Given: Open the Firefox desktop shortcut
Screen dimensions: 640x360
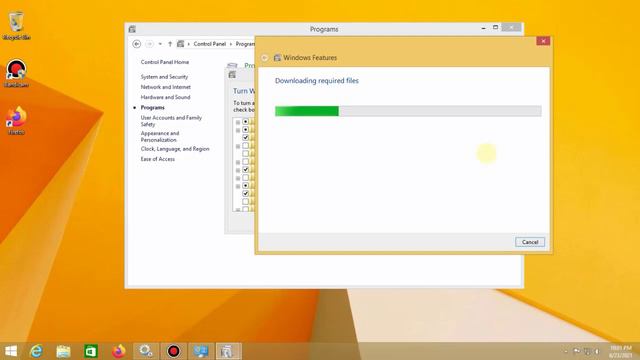Looking at the screenshot, I should coord(16,121).
